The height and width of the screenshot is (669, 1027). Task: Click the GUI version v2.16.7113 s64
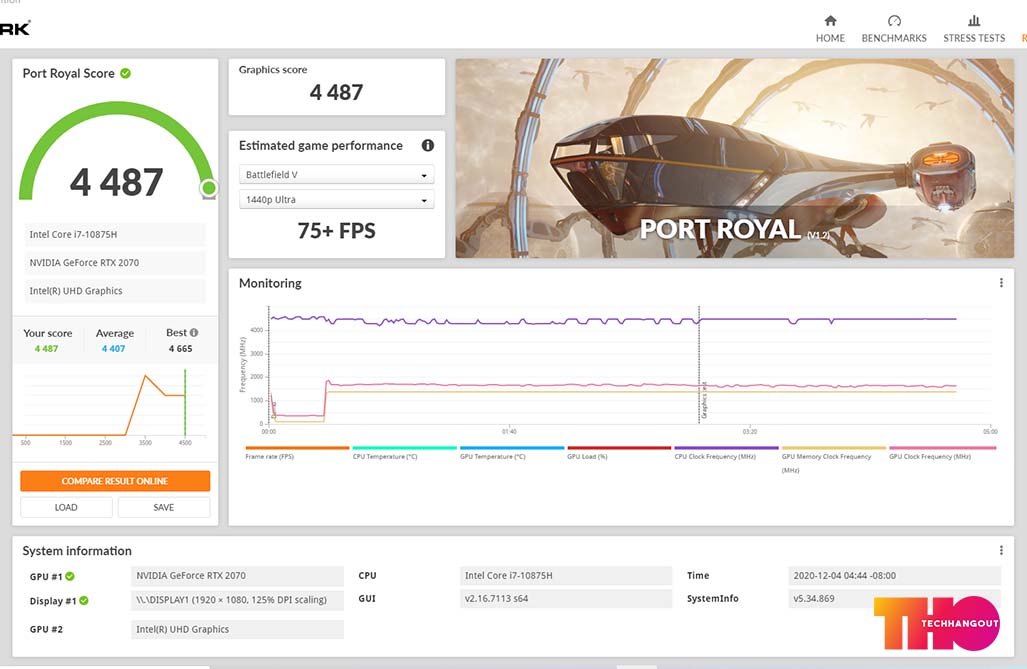pos(566,598)
